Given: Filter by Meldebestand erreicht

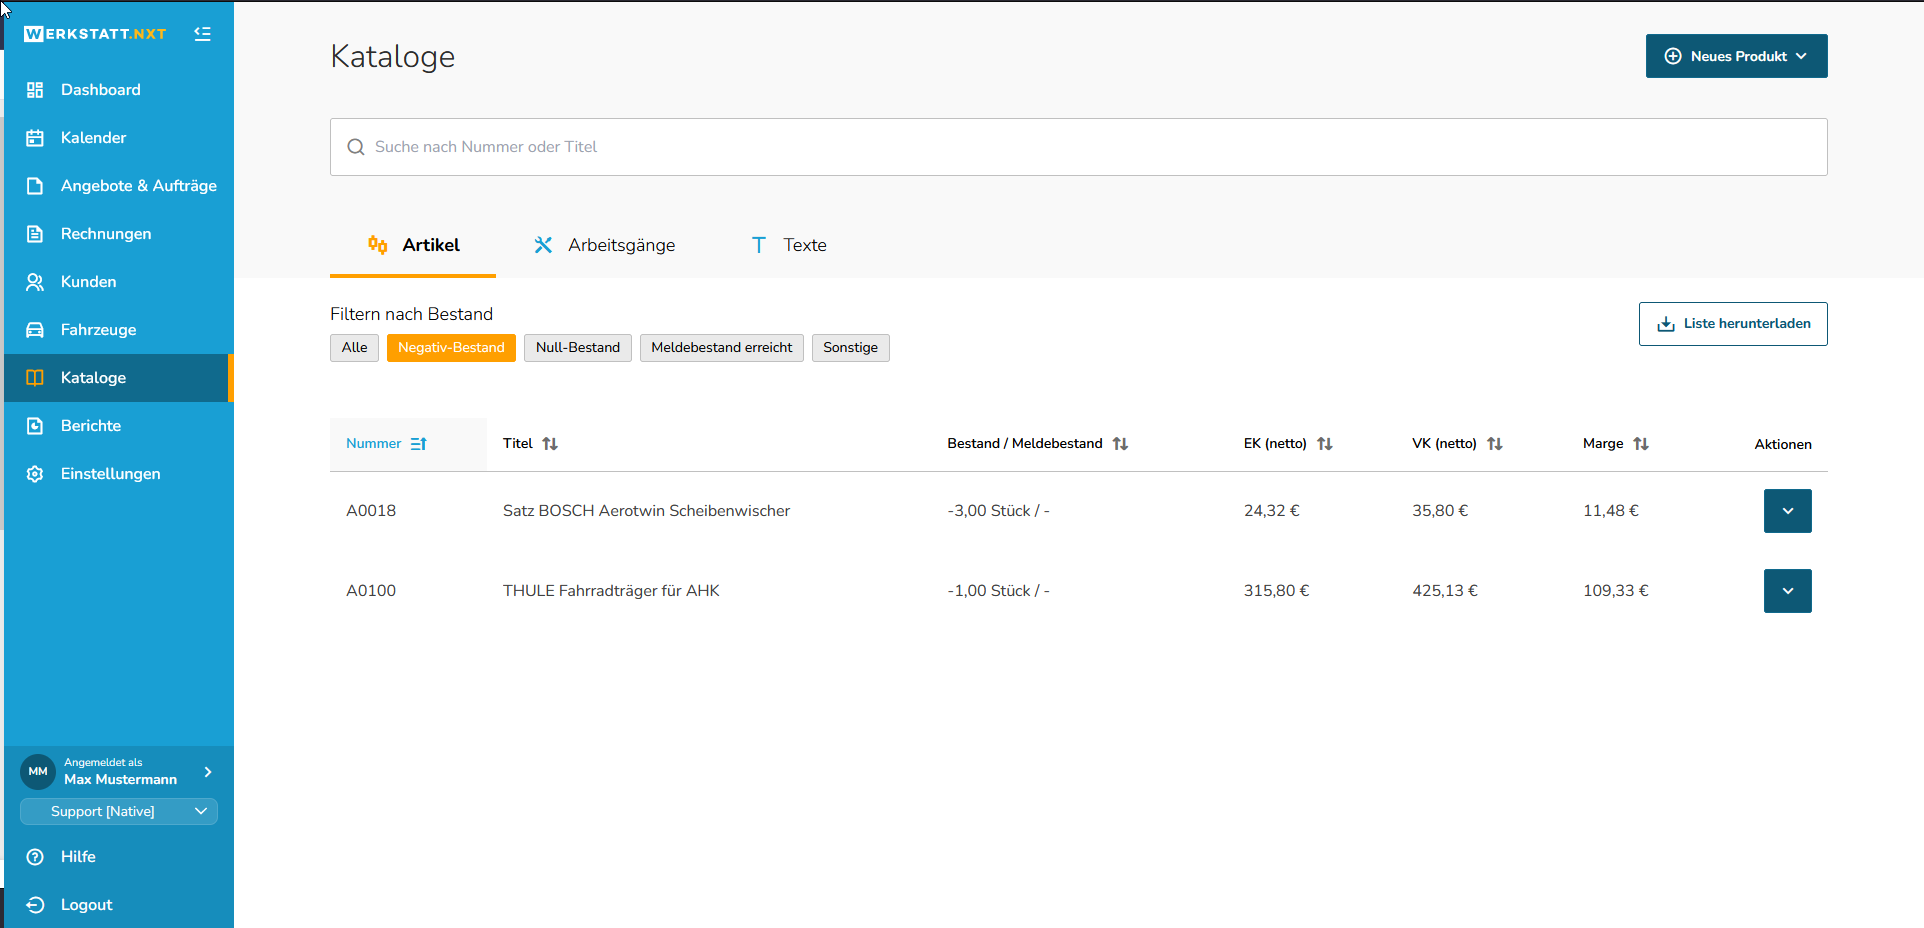Looking at the screenshot, I should point(722,348).
